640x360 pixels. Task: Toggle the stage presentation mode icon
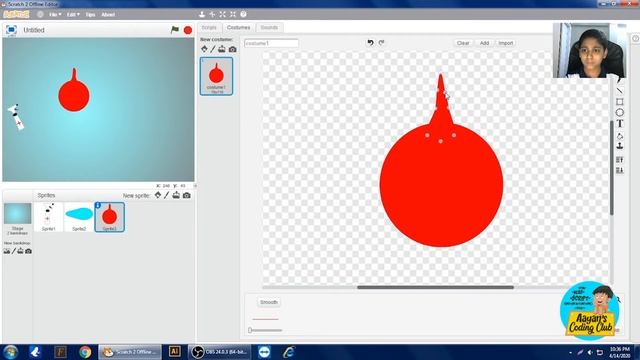(x=11, y=30)
